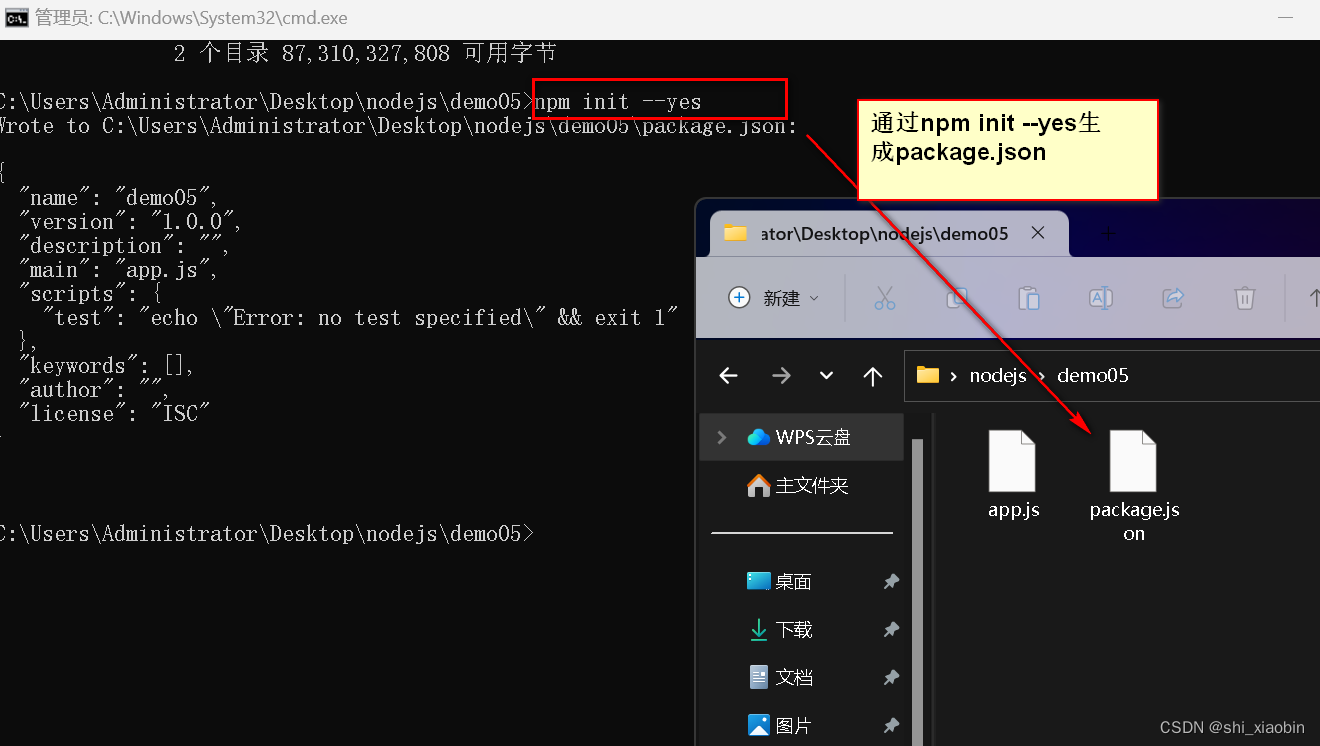The width and height of the screenshot is (1320, 746).
Task: Close the demo05 Explorer tab
Action: [x=1038, y=233]
